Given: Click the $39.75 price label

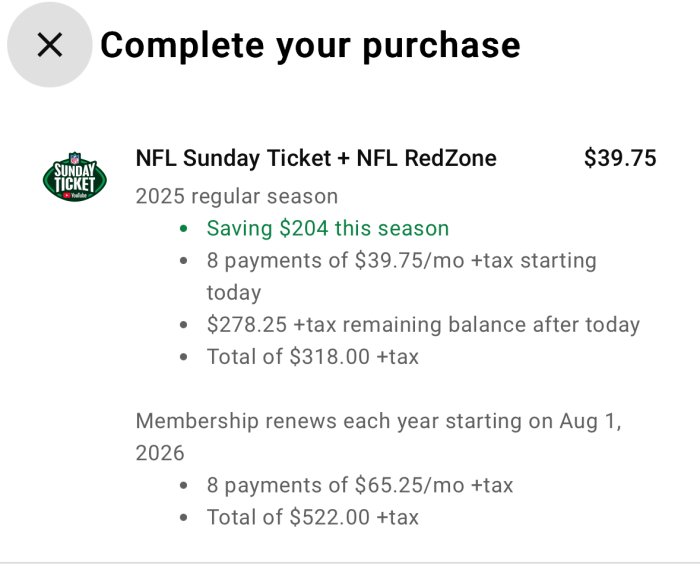Looking at the screenshot, I should [620, 158].
